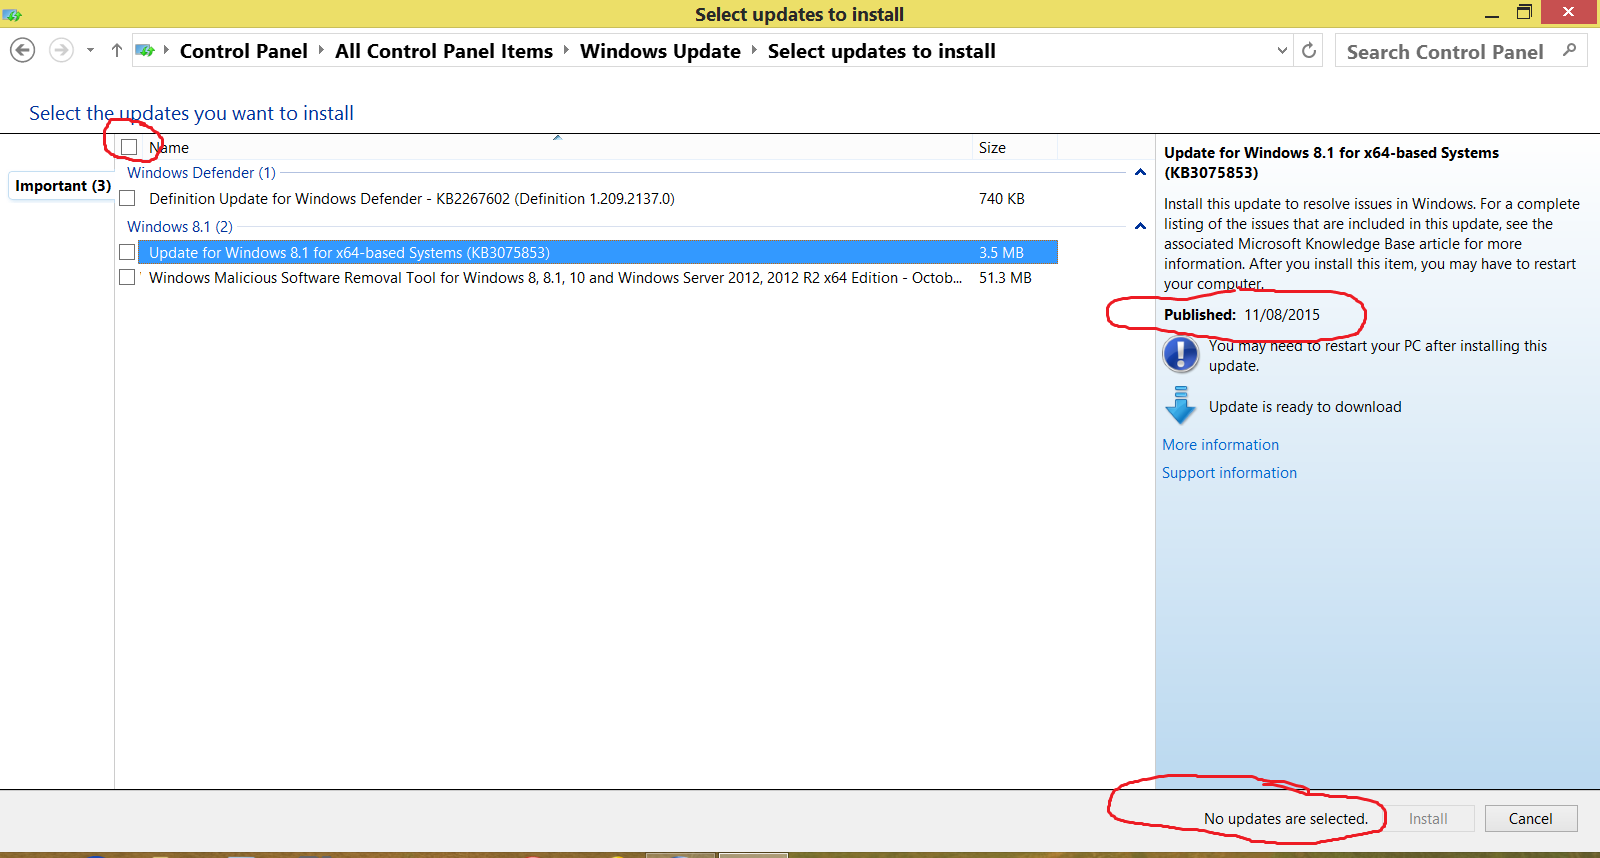1600x858 pixels.
Task: Open the address bar history dropdown
Action: (1283, 50)
